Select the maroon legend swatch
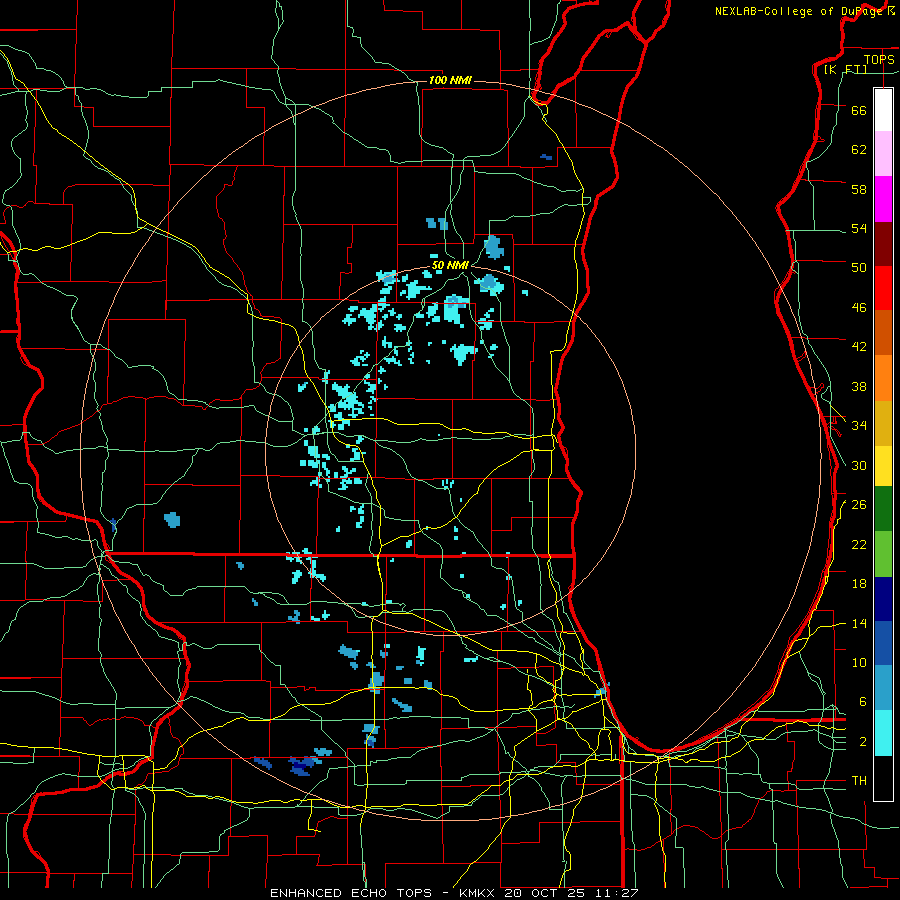The image size is (900, 900). (x=883, y=243)
